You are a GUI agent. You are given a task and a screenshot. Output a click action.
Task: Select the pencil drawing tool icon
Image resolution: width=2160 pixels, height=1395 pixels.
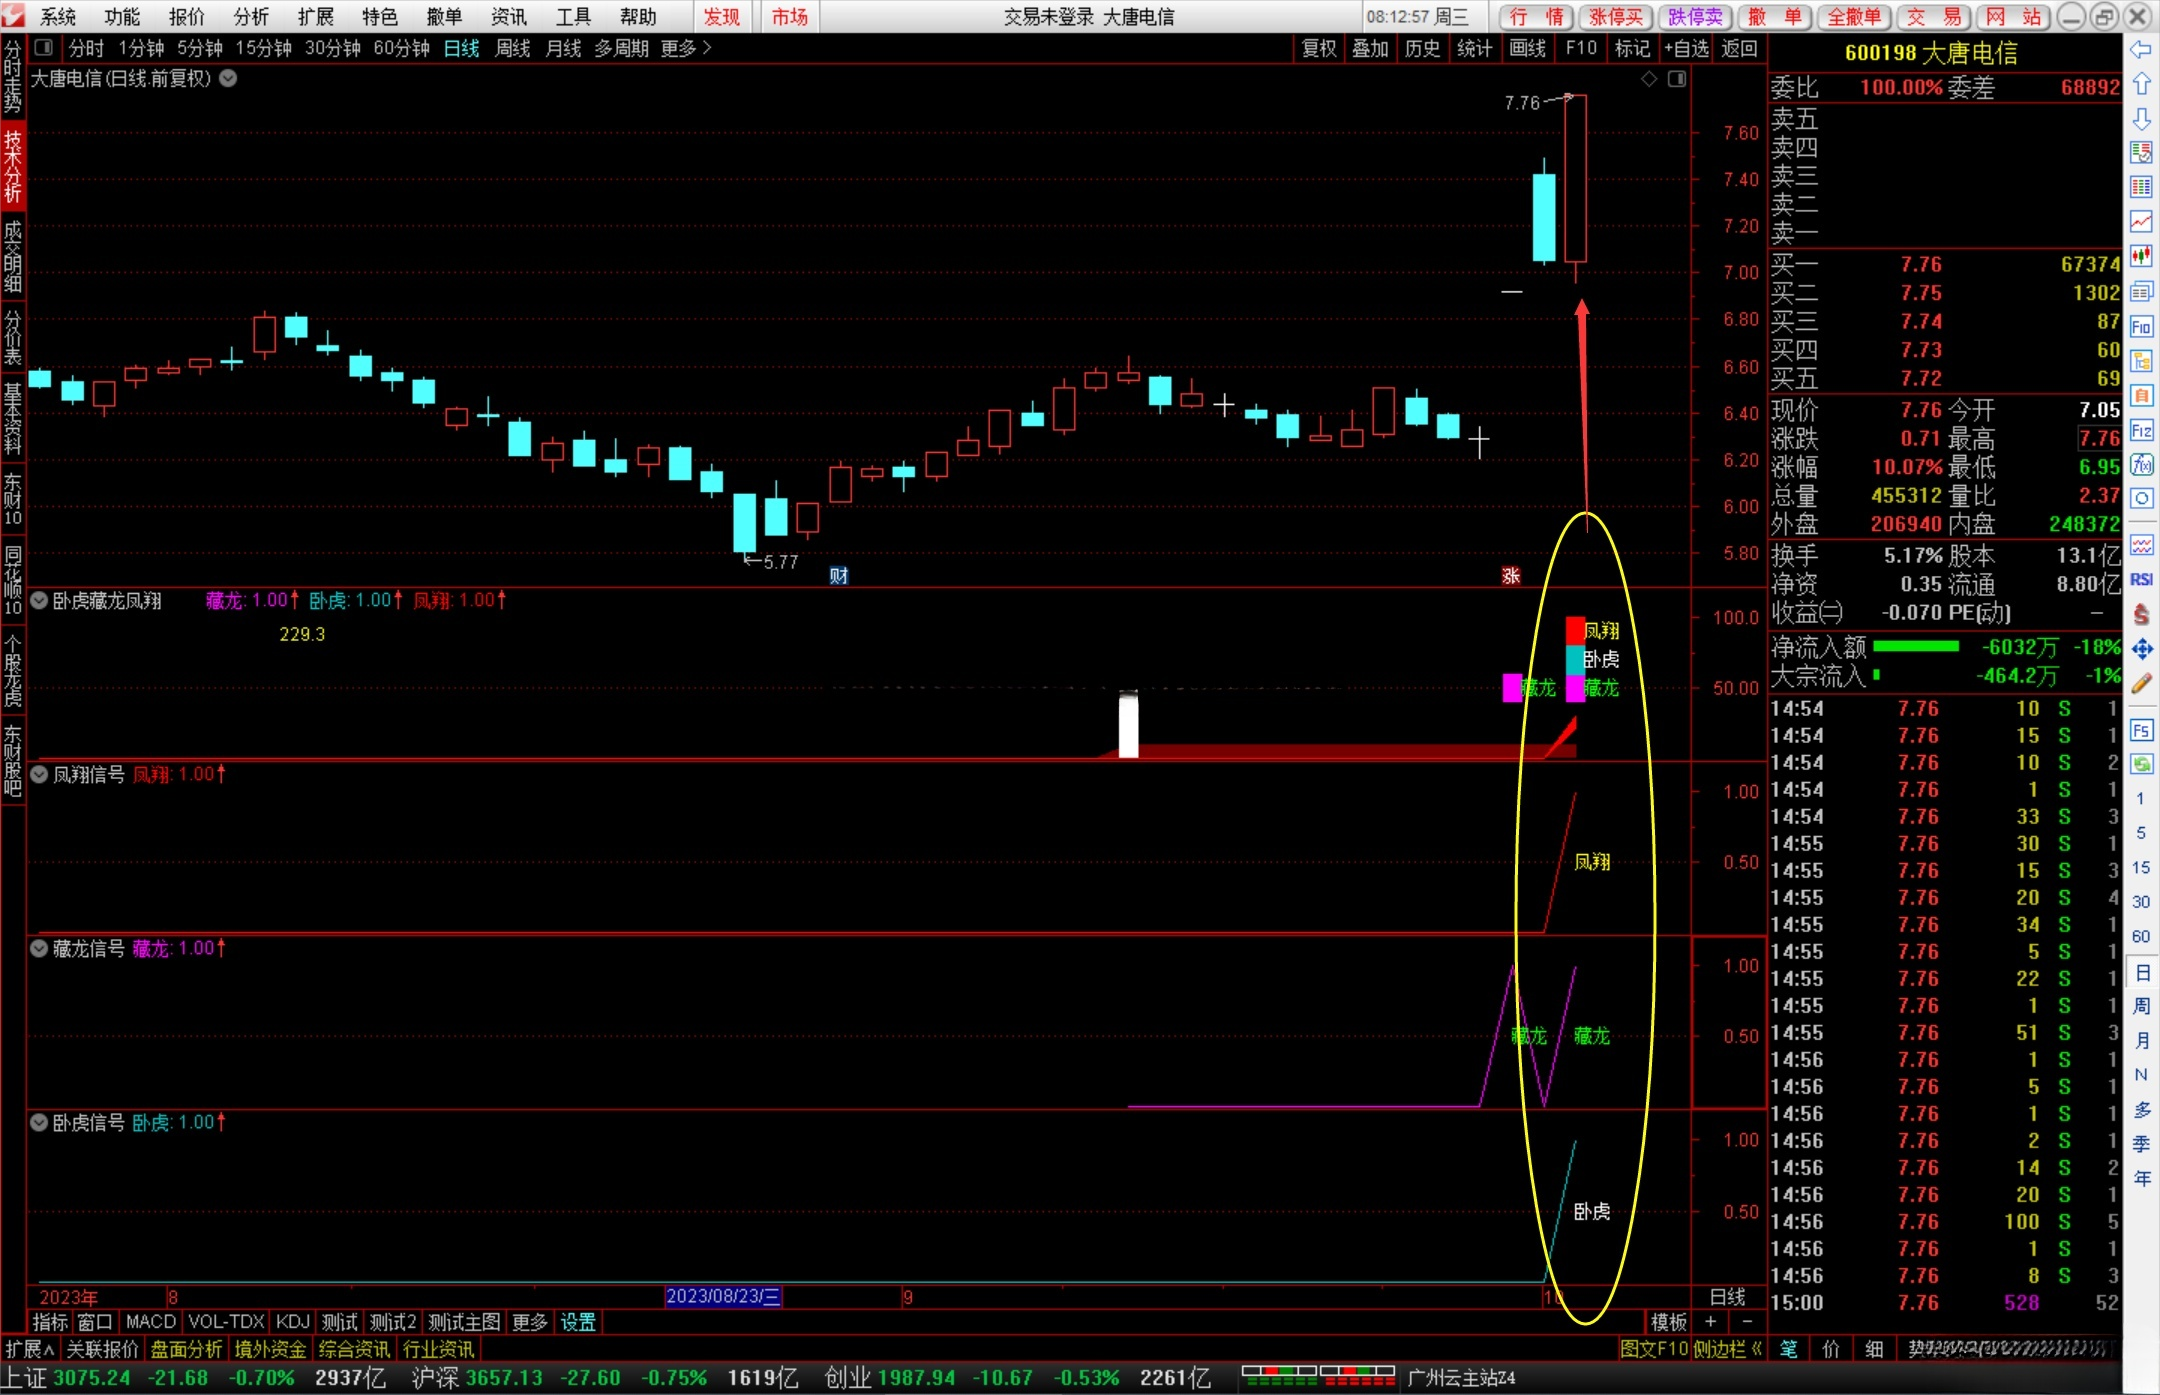(2140, 684)
